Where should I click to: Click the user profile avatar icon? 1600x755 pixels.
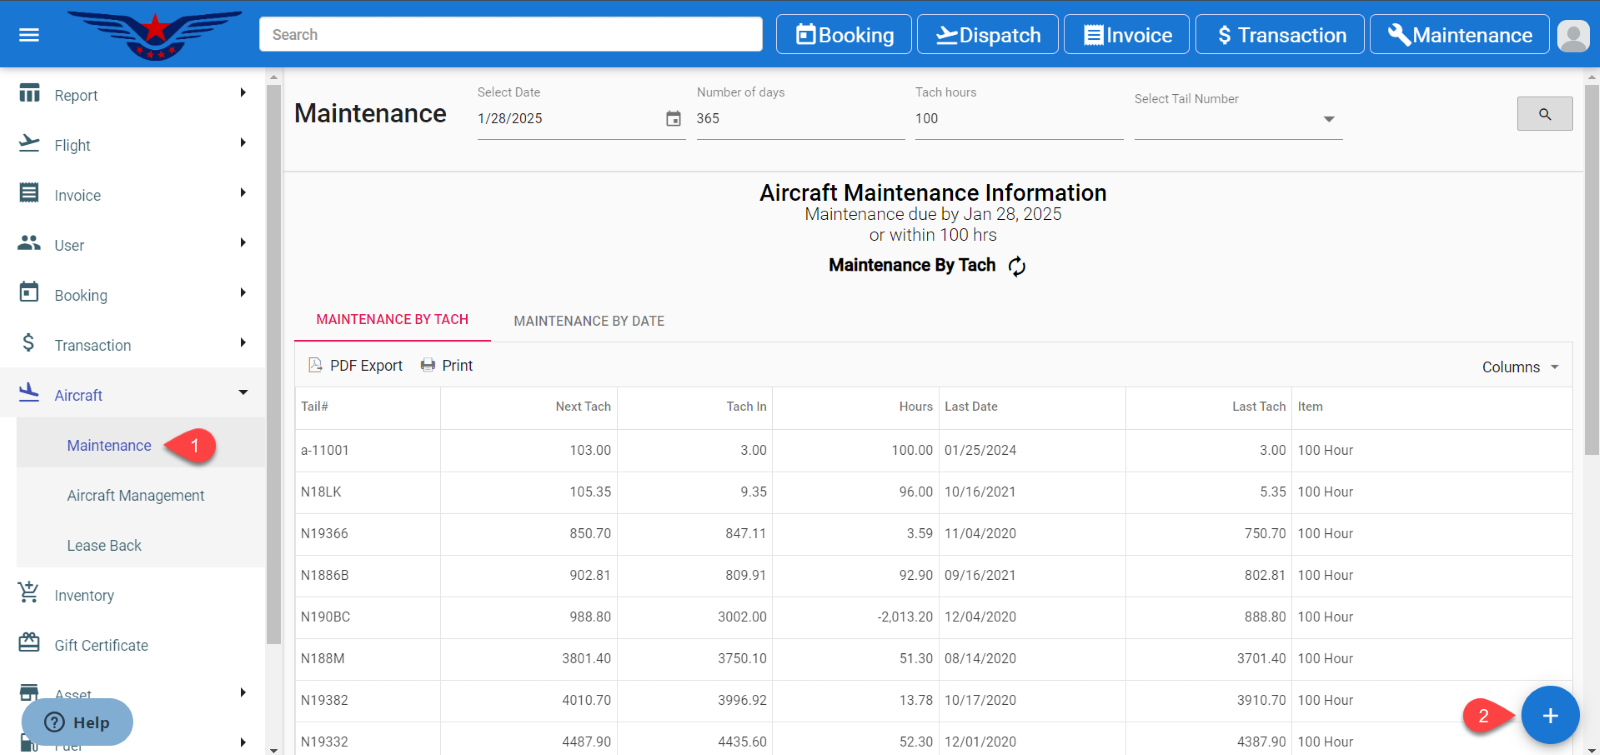1573,36
